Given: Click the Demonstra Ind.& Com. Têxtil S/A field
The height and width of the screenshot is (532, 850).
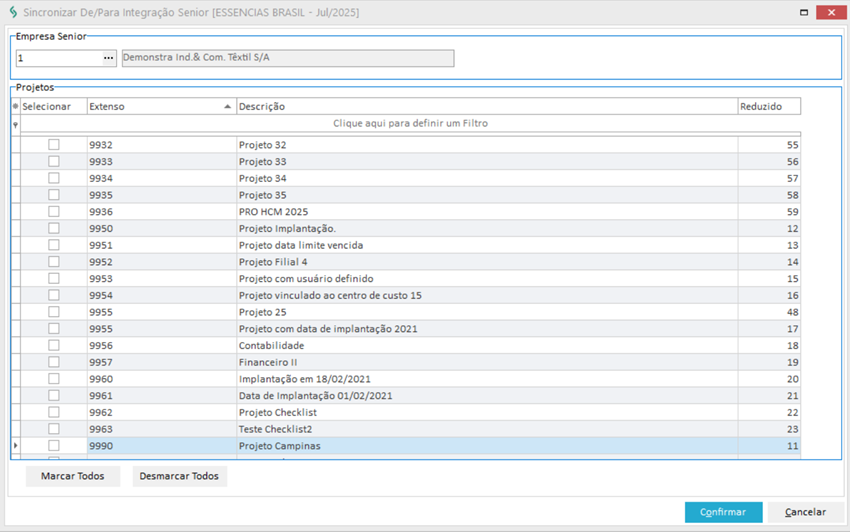Looking at the screenshot, I should (288, 58).
